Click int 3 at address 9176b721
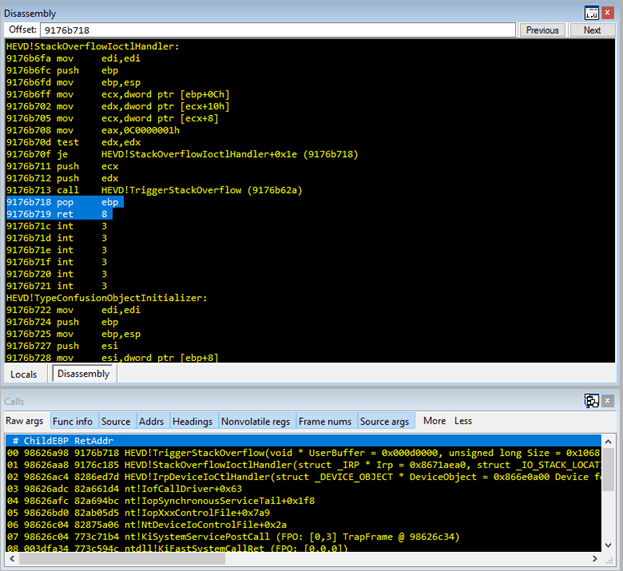This screenshot has height=571, width=623. (x=56, y=286)
